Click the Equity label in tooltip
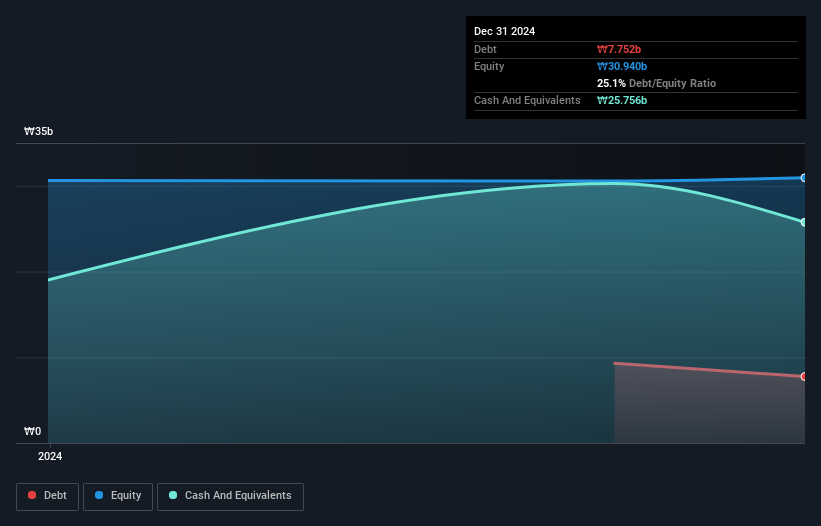Viewport: 821px width, 526px height. 489,66
